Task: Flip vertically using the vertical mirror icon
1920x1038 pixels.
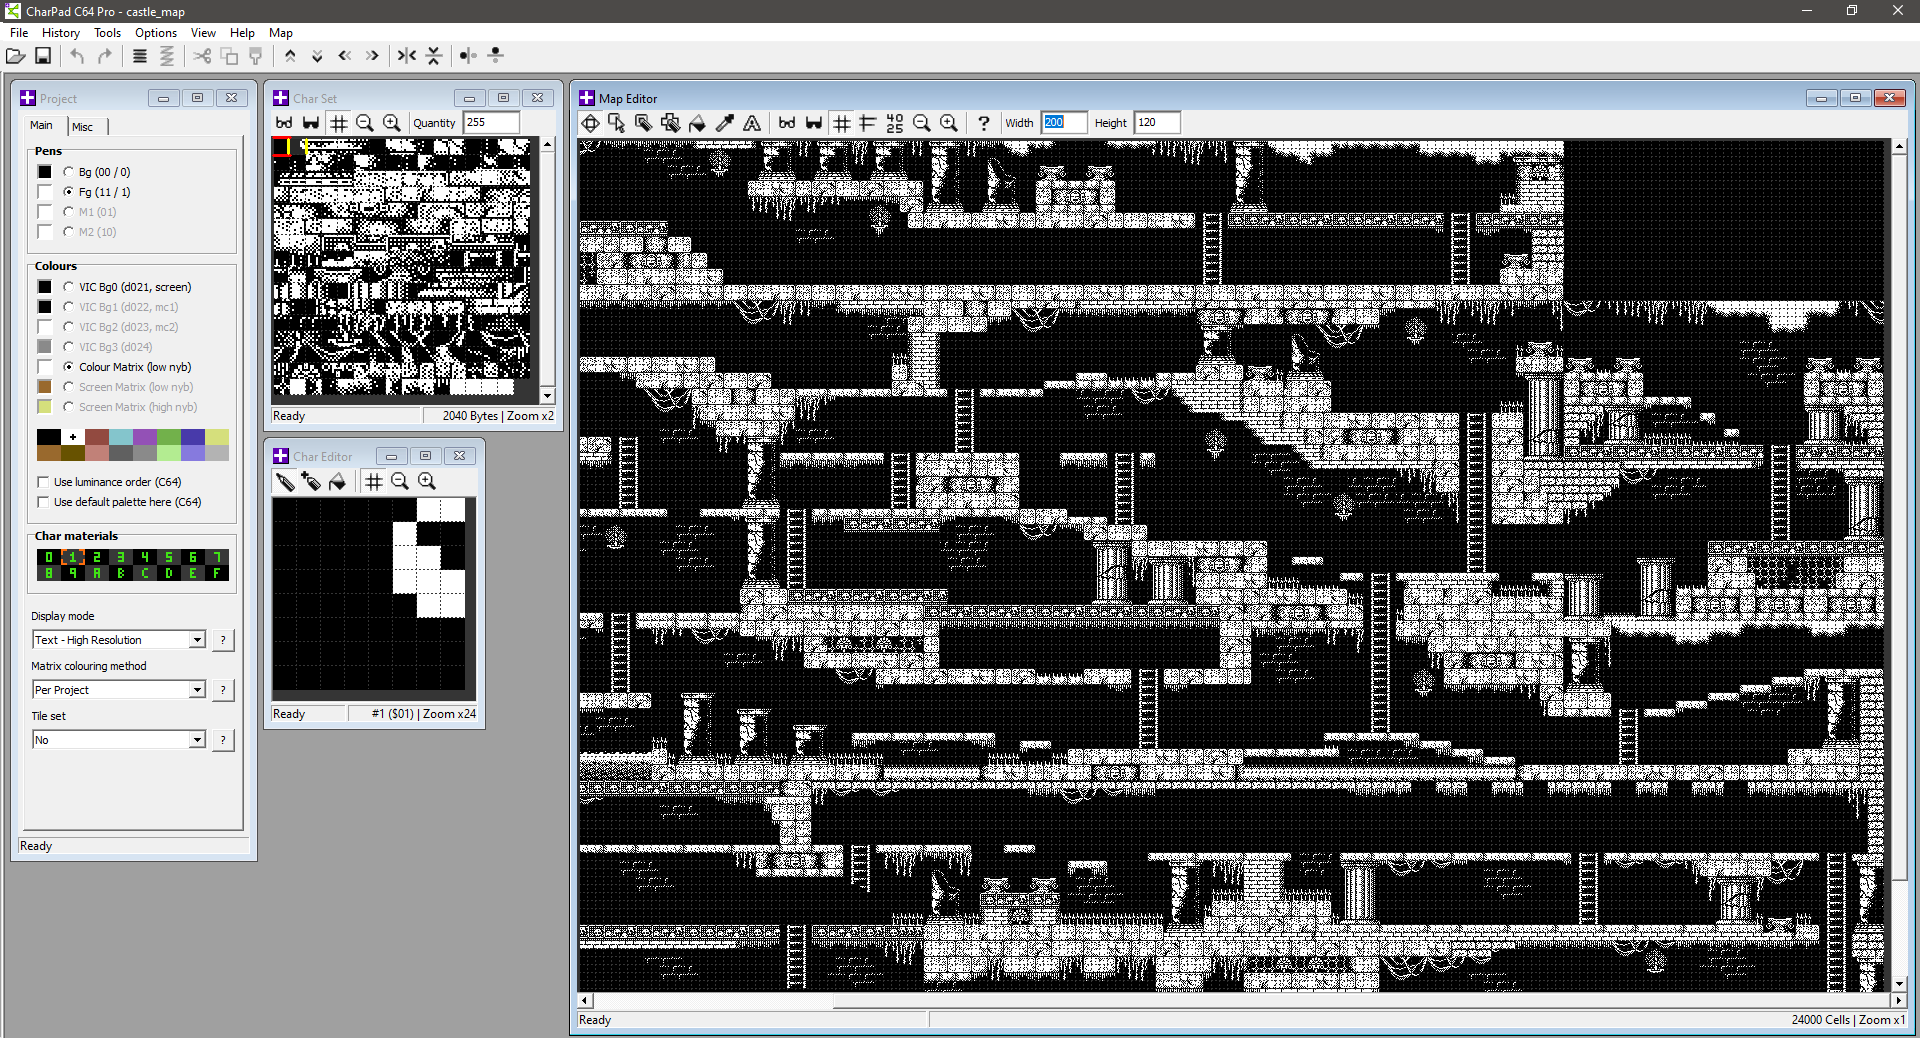Action: pyautogui.click(x=434, y=56)
